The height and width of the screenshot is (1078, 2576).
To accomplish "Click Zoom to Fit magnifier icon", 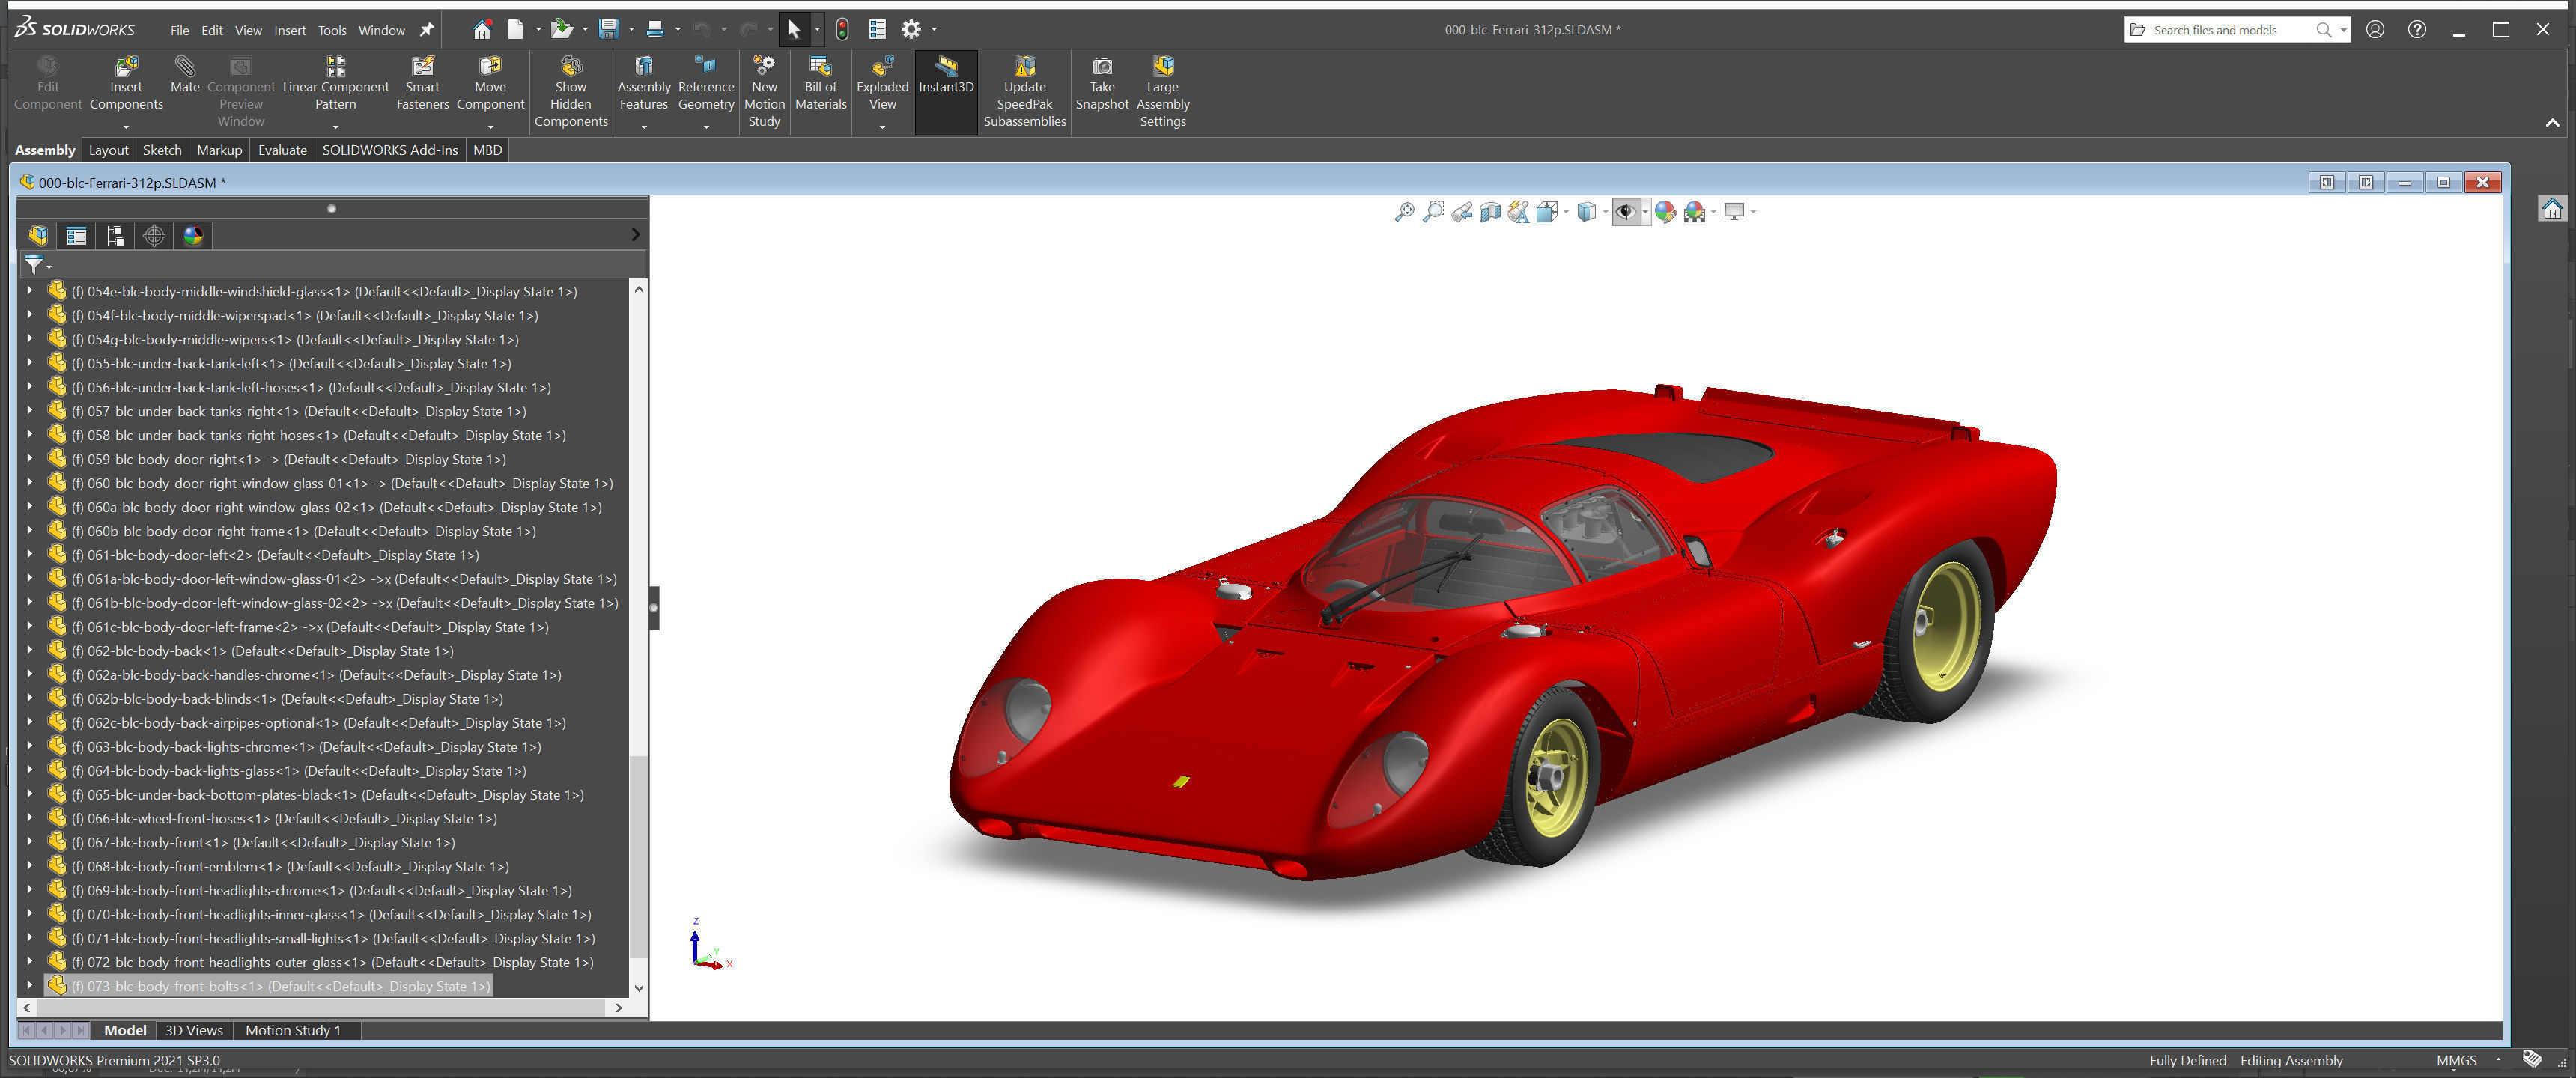I will click(x=1404, y=212).
